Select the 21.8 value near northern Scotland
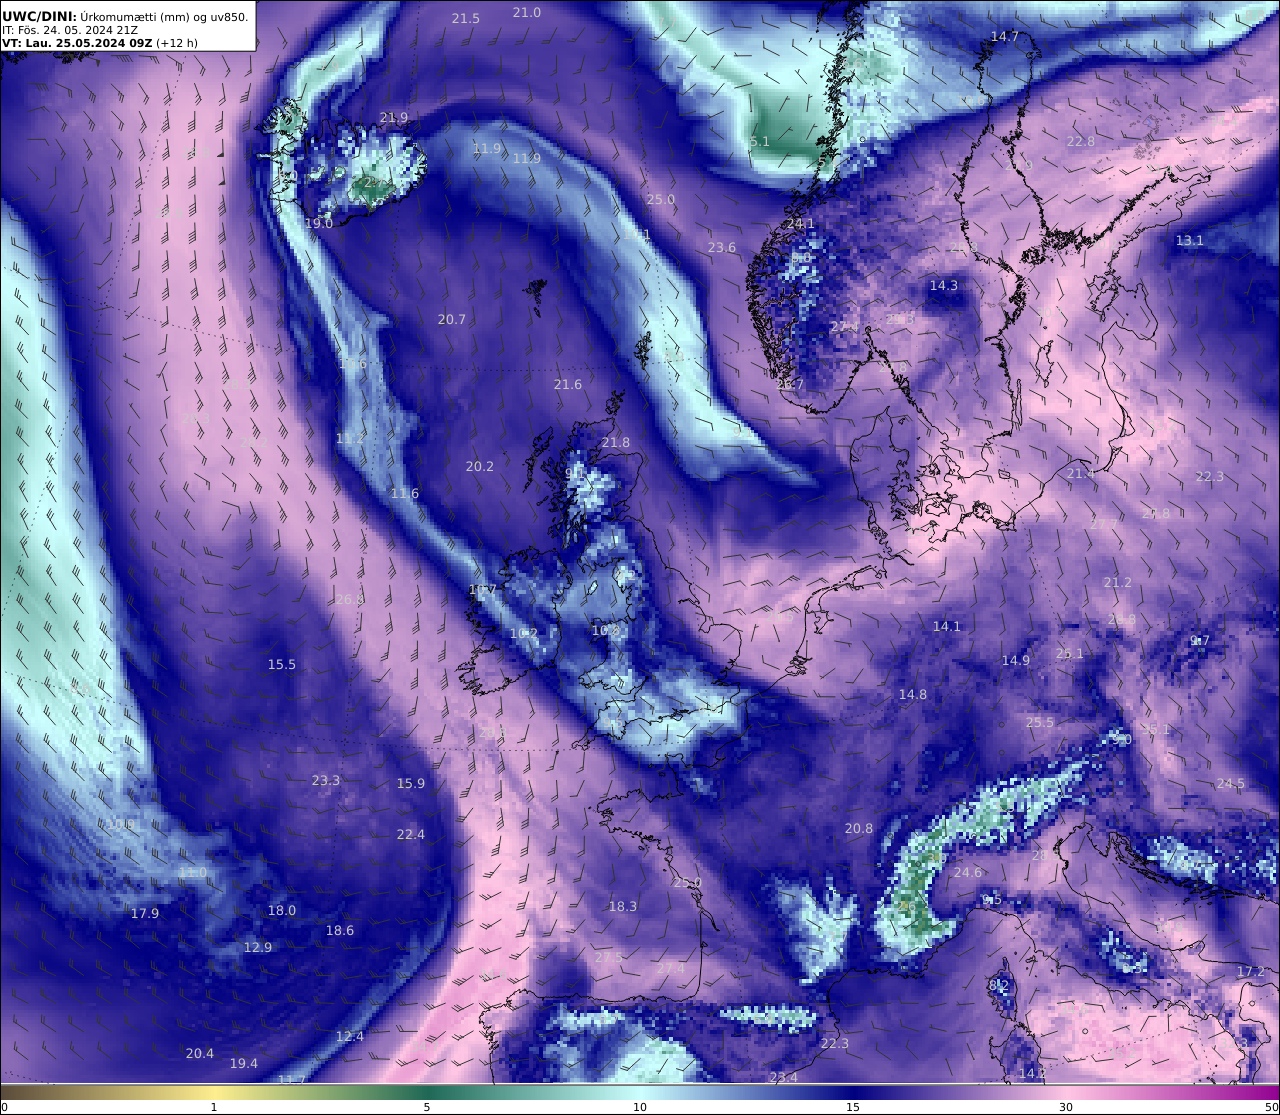 (616, 442)
